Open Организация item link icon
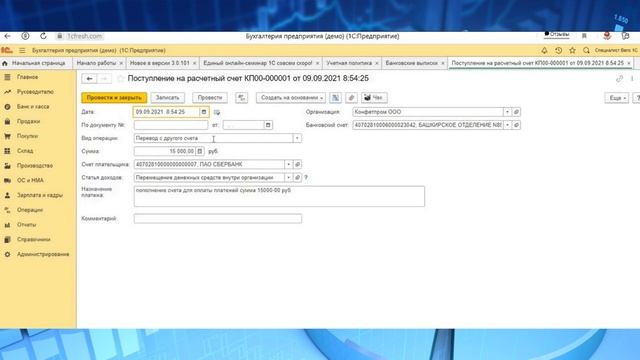 pos(516,112)
